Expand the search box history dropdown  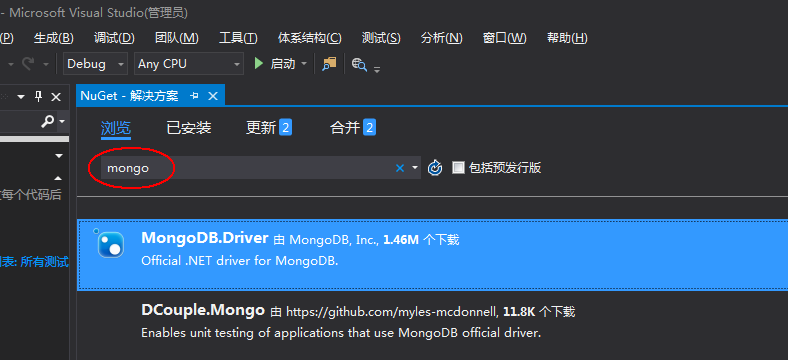tap(415, 168)
